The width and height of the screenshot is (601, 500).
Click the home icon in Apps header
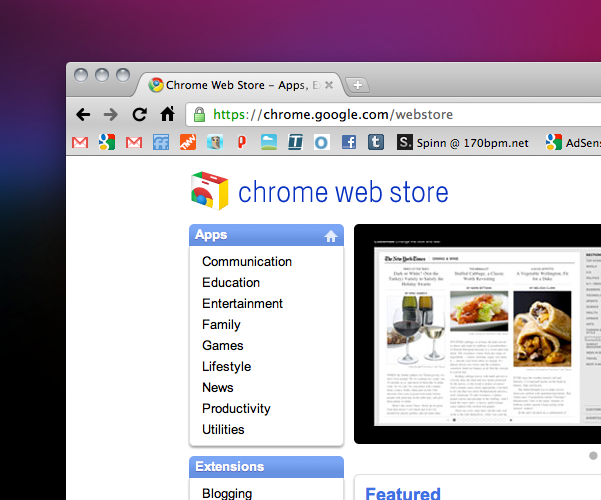331,236
